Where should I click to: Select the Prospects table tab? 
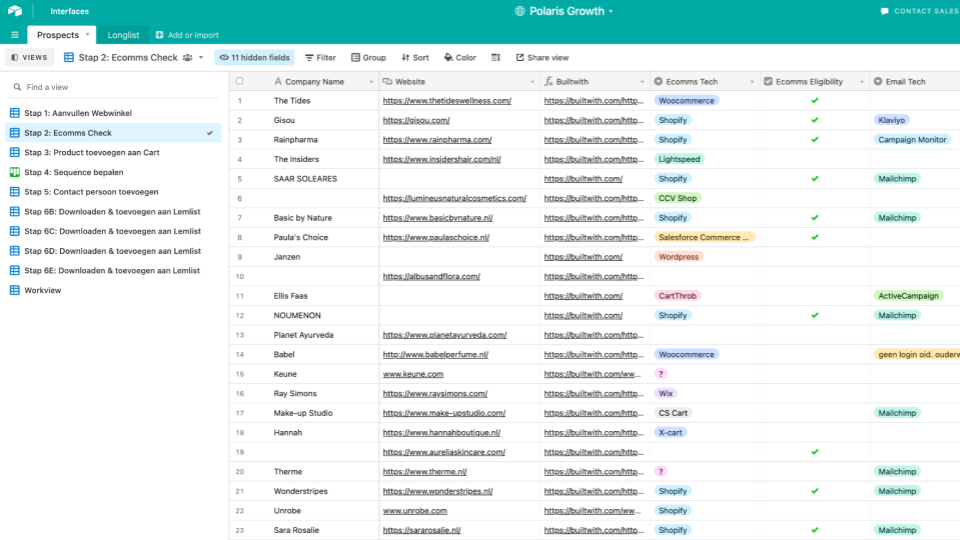pos(58,35)
